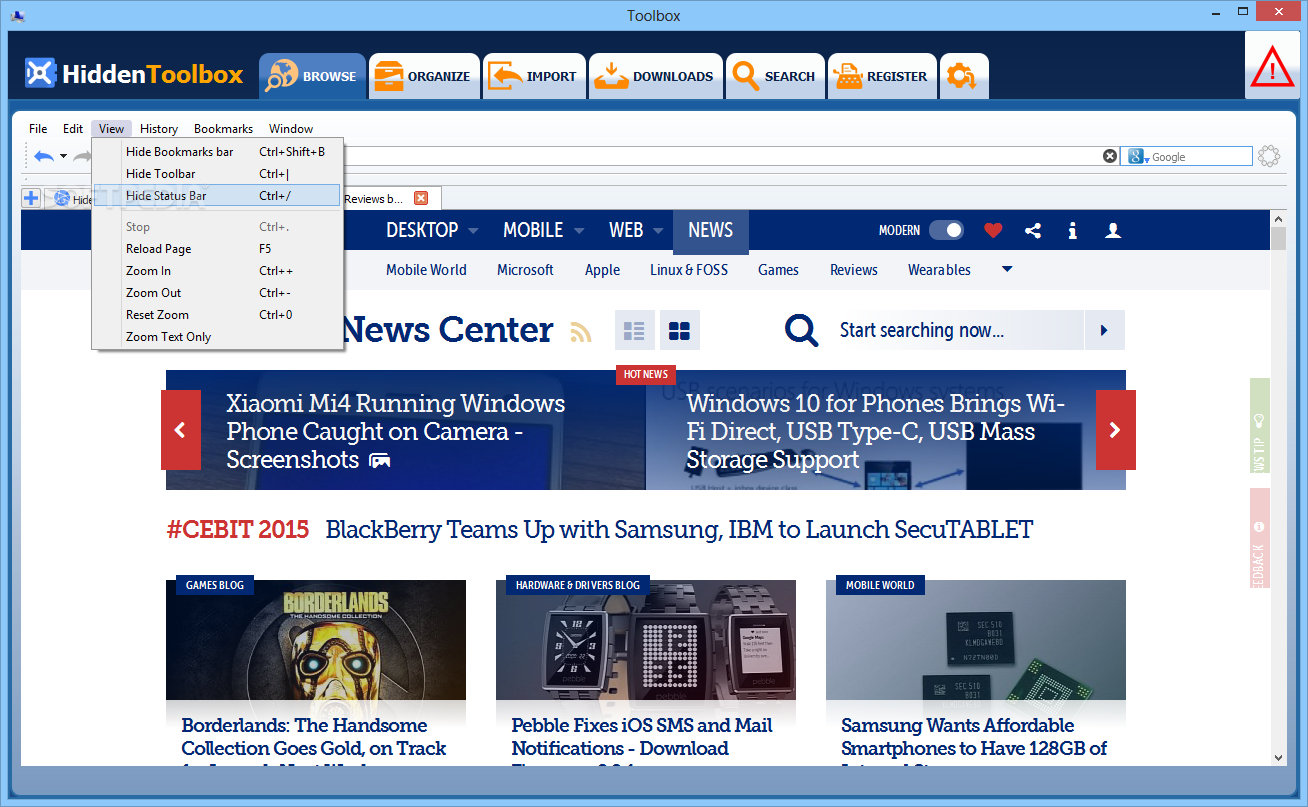
Task: Click the red heart favorites icon
Action: tap(993, 230)
